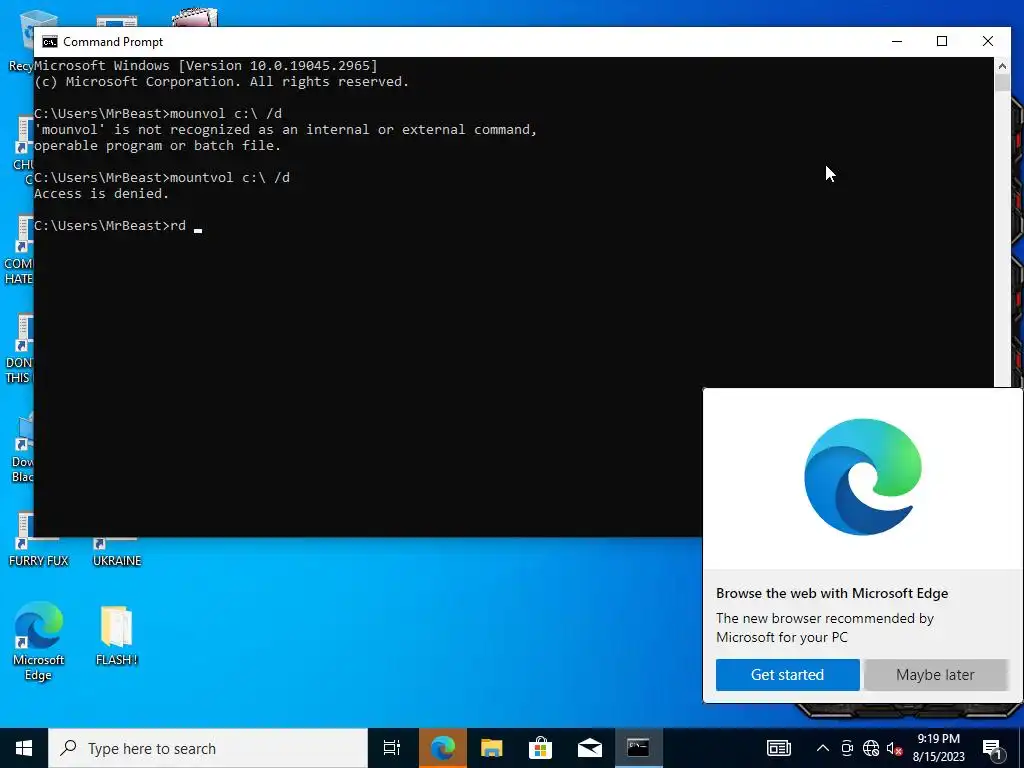Click Get started in the Edge popup
This screenshot has height=768, width=1024.
tap(788, 675)
